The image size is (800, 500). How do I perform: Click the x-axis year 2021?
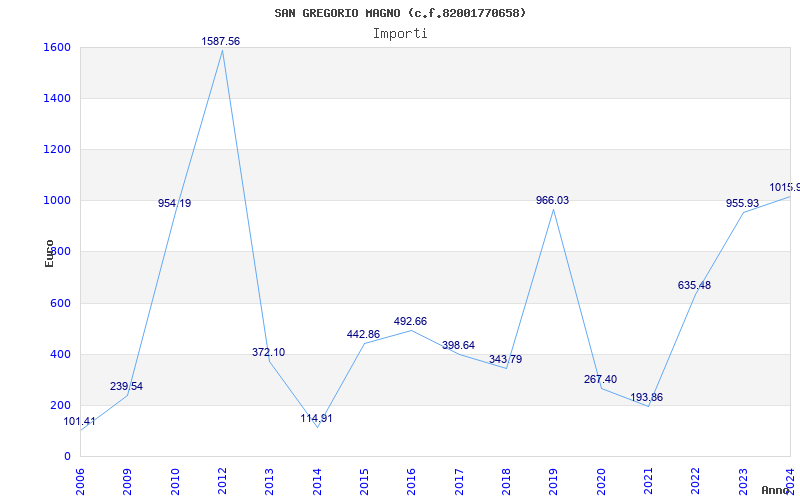pos(648,482)
